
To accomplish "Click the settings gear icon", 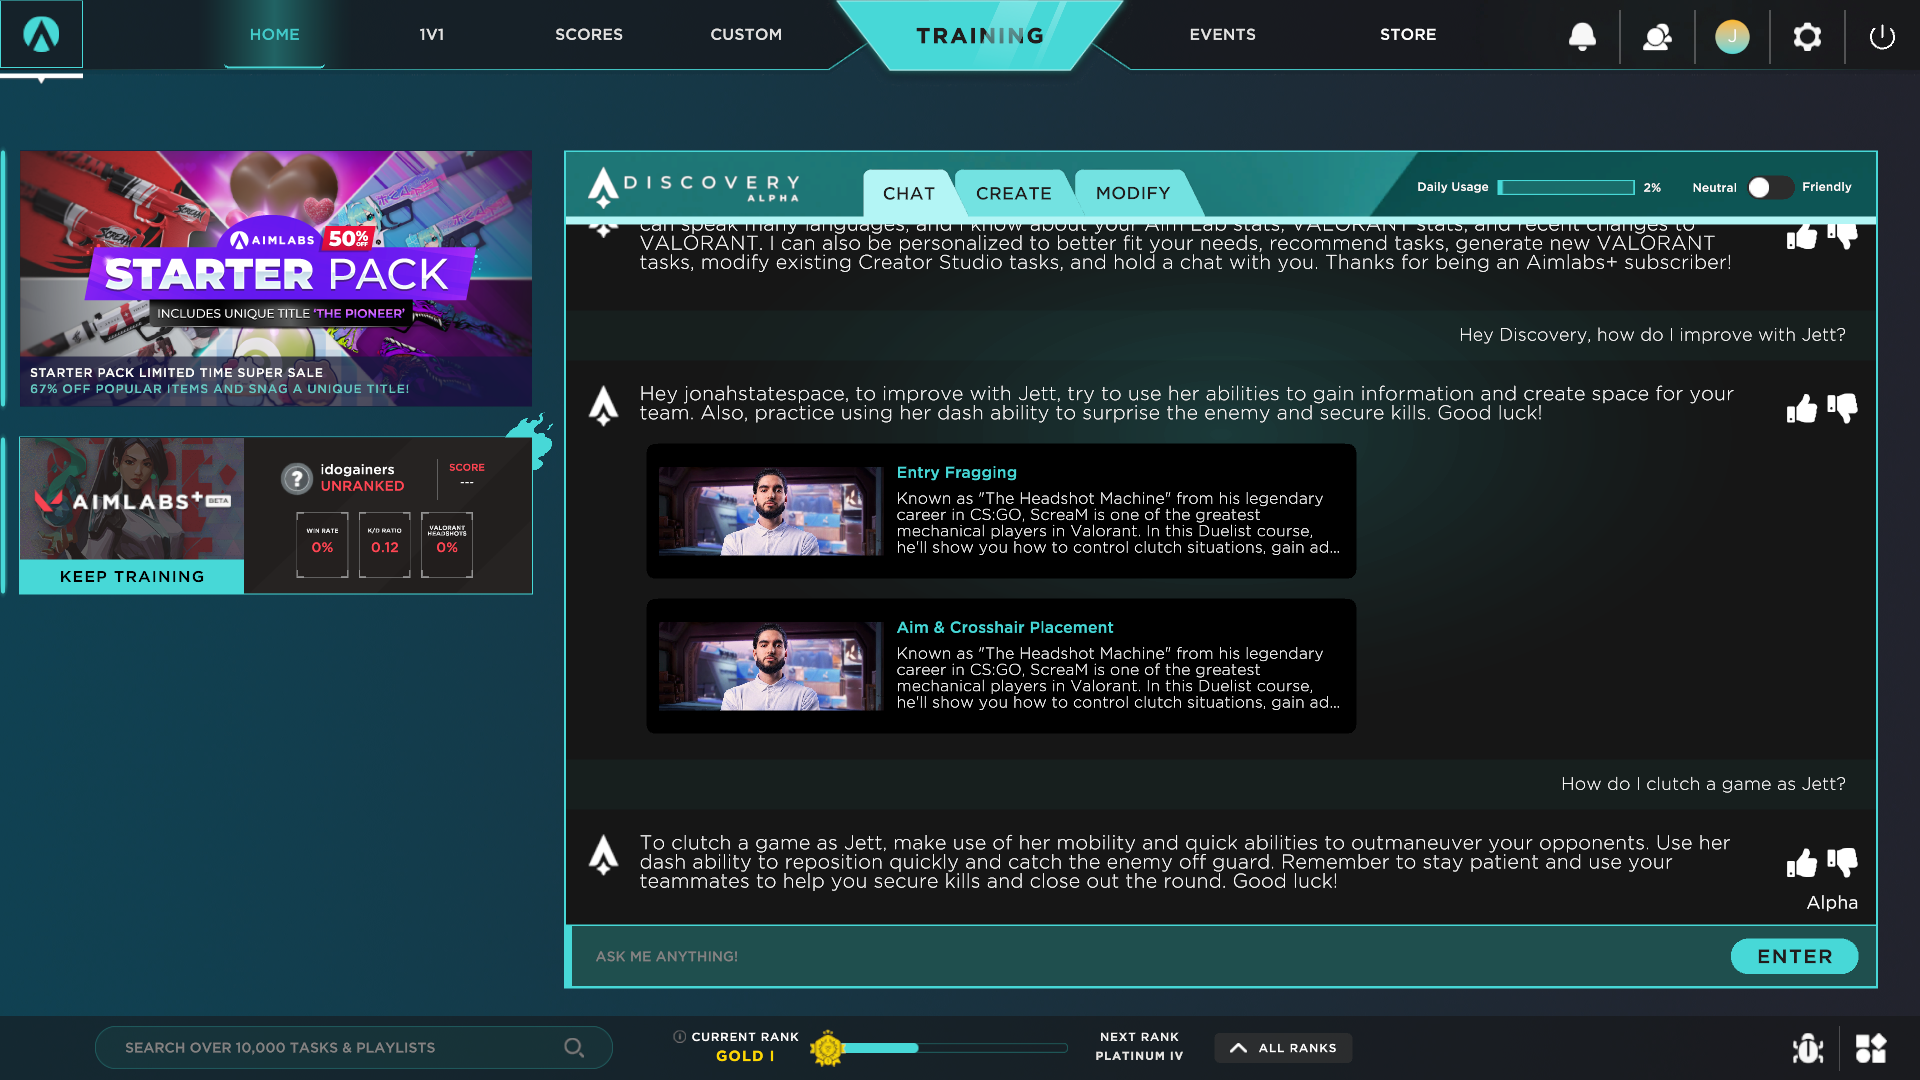I will point(1807,34).
